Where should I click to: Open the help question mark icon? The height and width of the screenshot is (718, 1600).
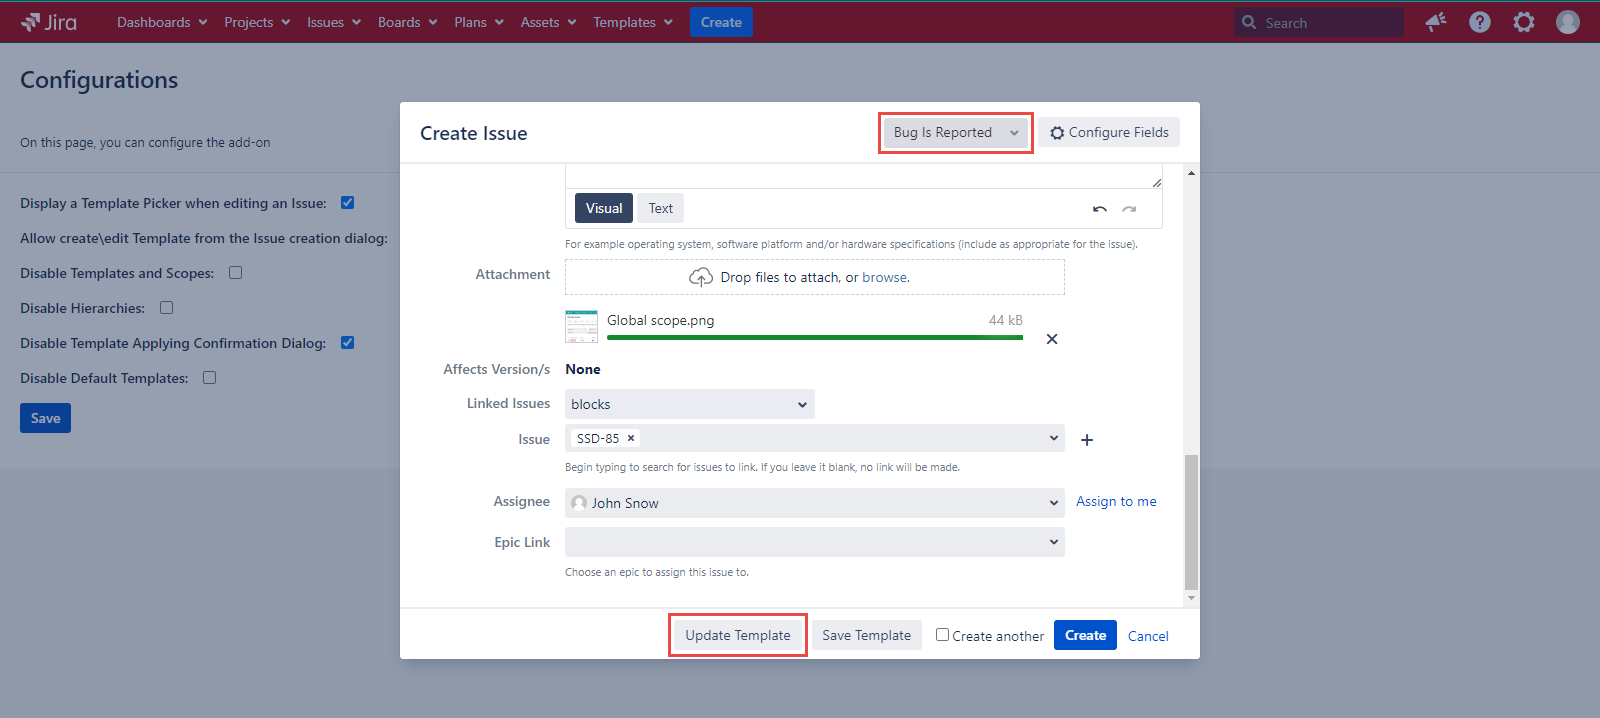point(1480,22)
